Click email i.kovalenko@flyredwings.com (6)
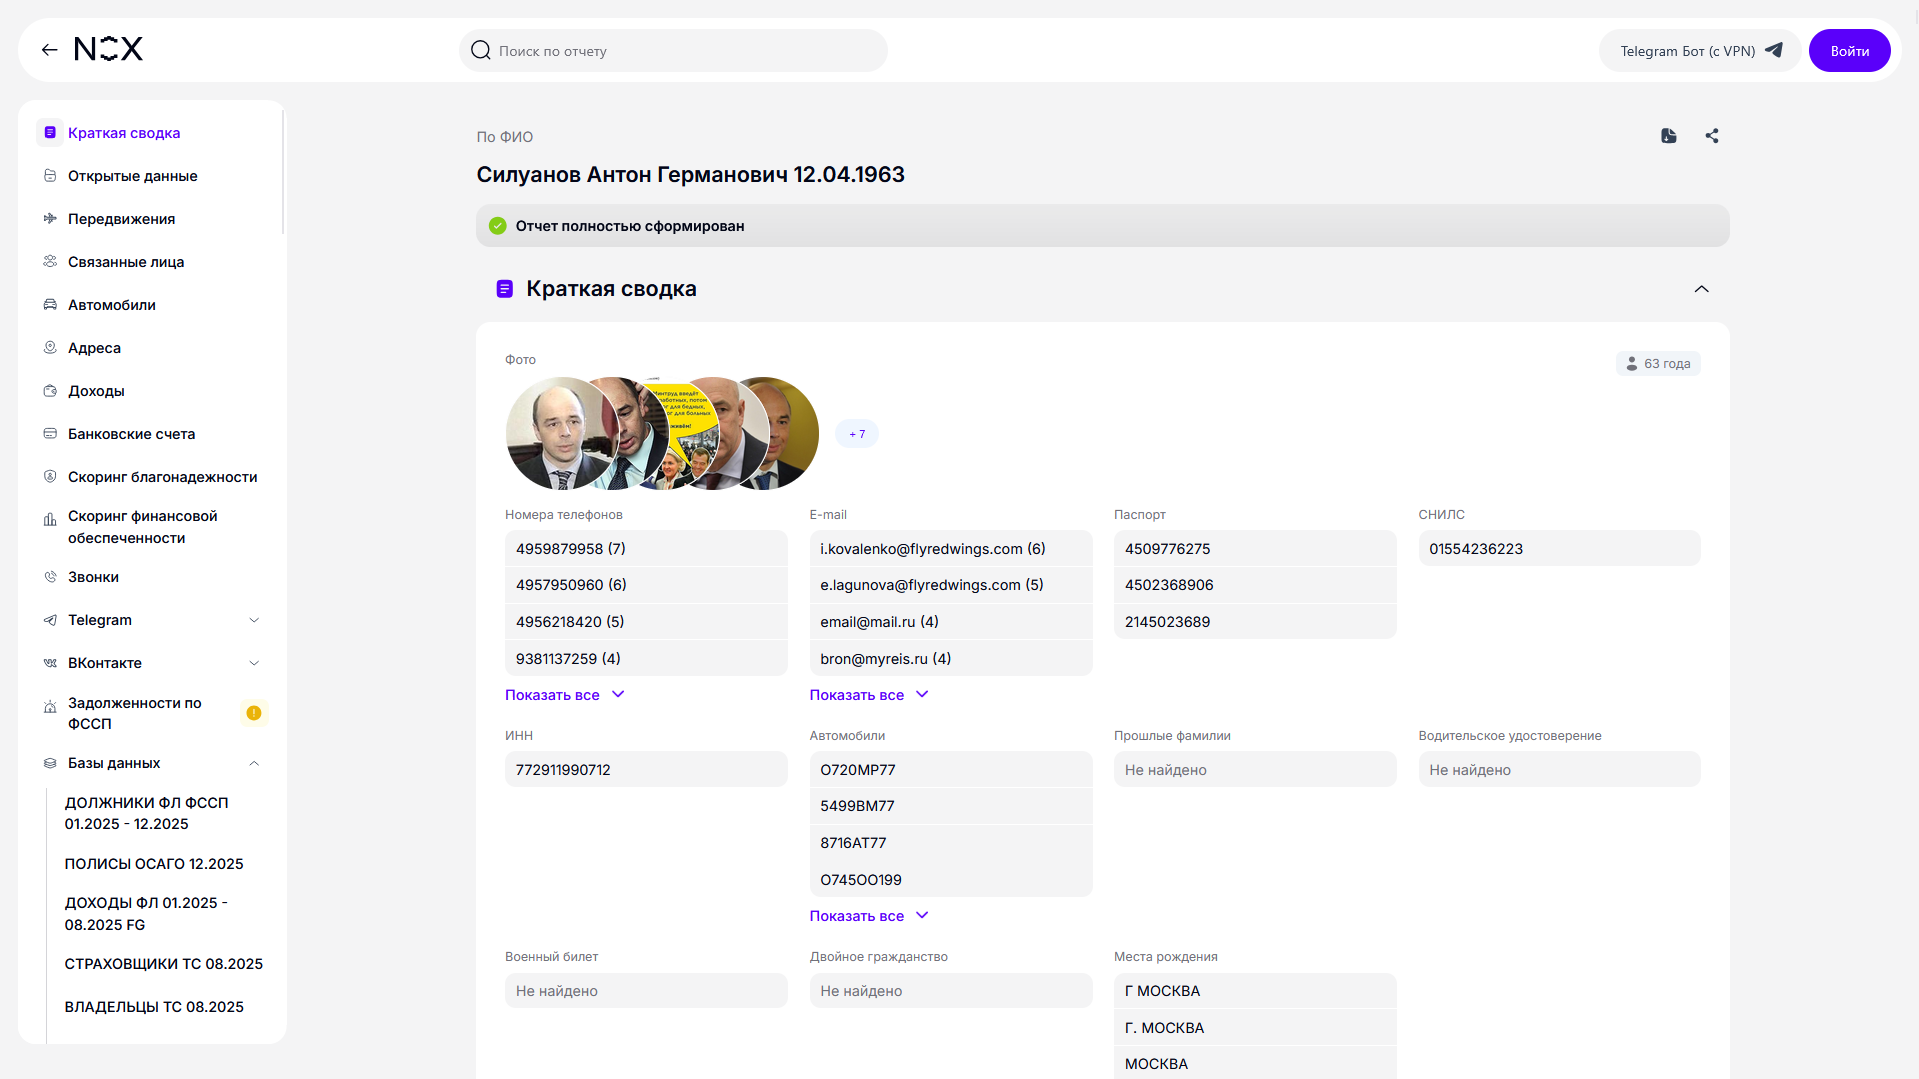The width and height of the screenshot is (1919, 1079). (x=951, y=549)
